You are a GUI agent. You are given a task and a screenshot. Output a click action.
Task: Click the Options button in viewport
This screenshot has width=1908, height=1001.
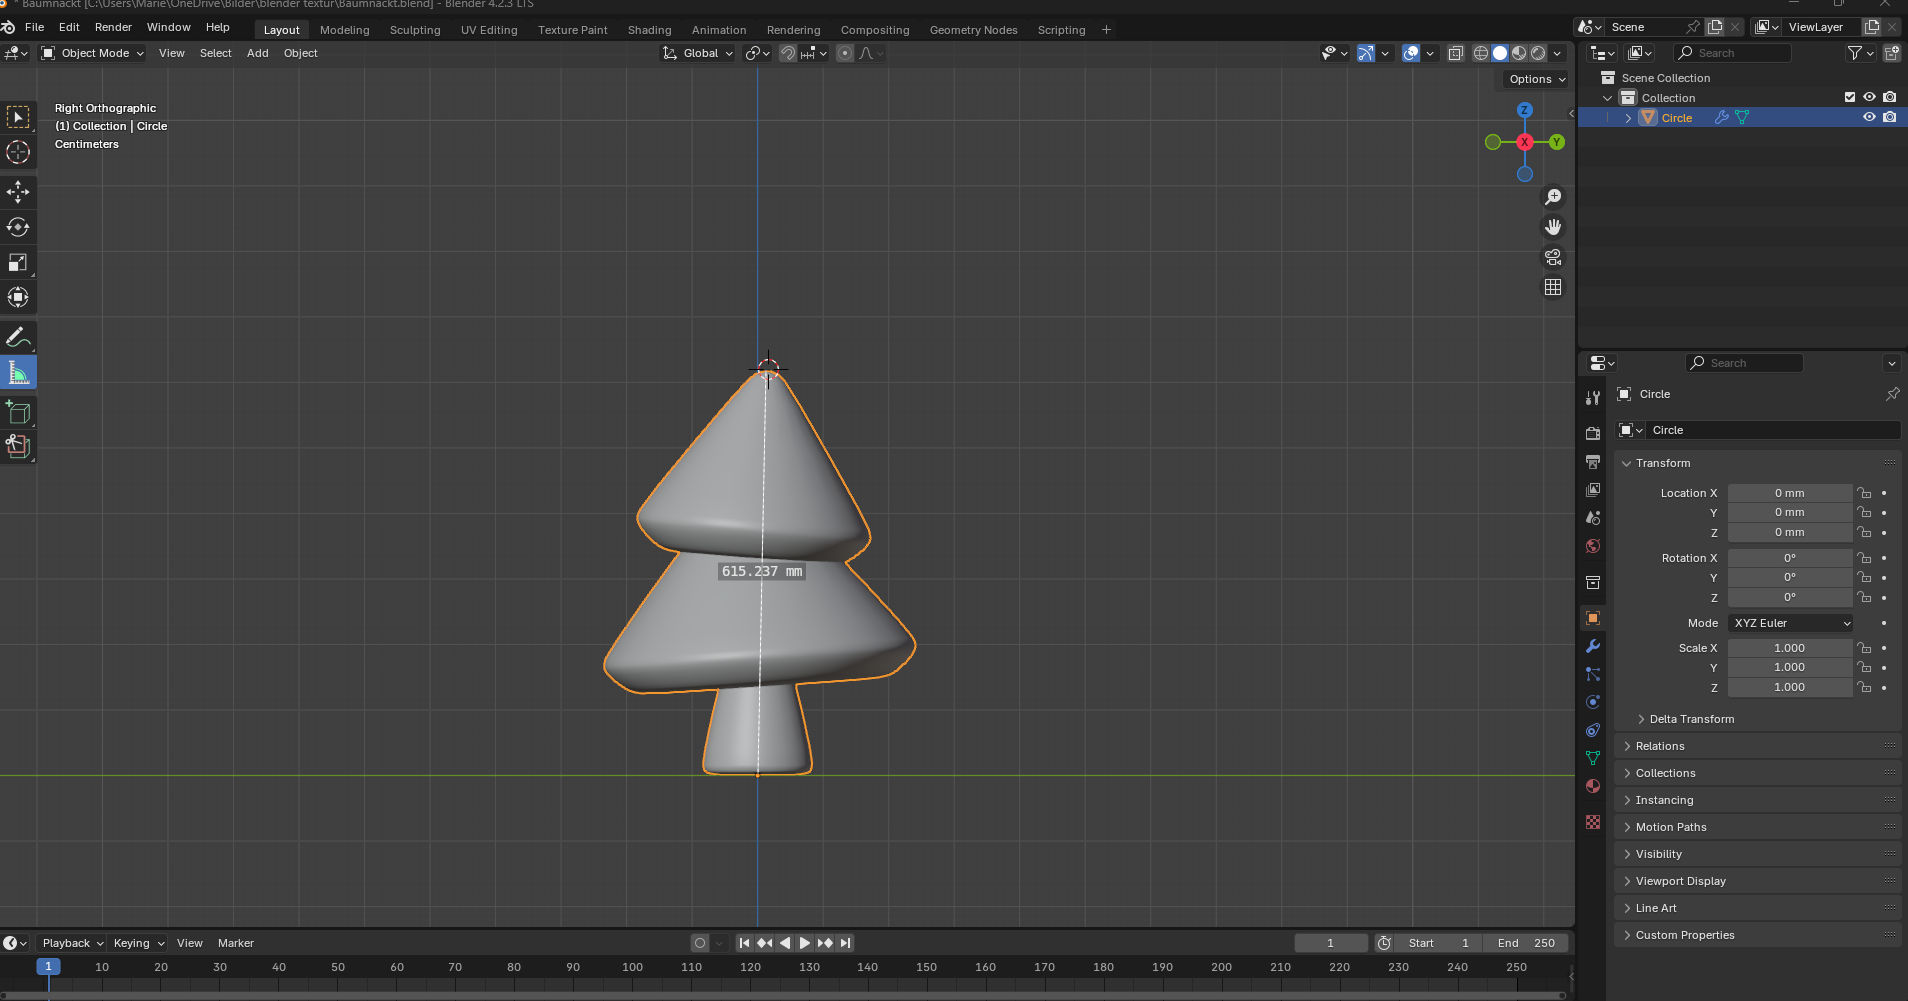coord(1536,79)
